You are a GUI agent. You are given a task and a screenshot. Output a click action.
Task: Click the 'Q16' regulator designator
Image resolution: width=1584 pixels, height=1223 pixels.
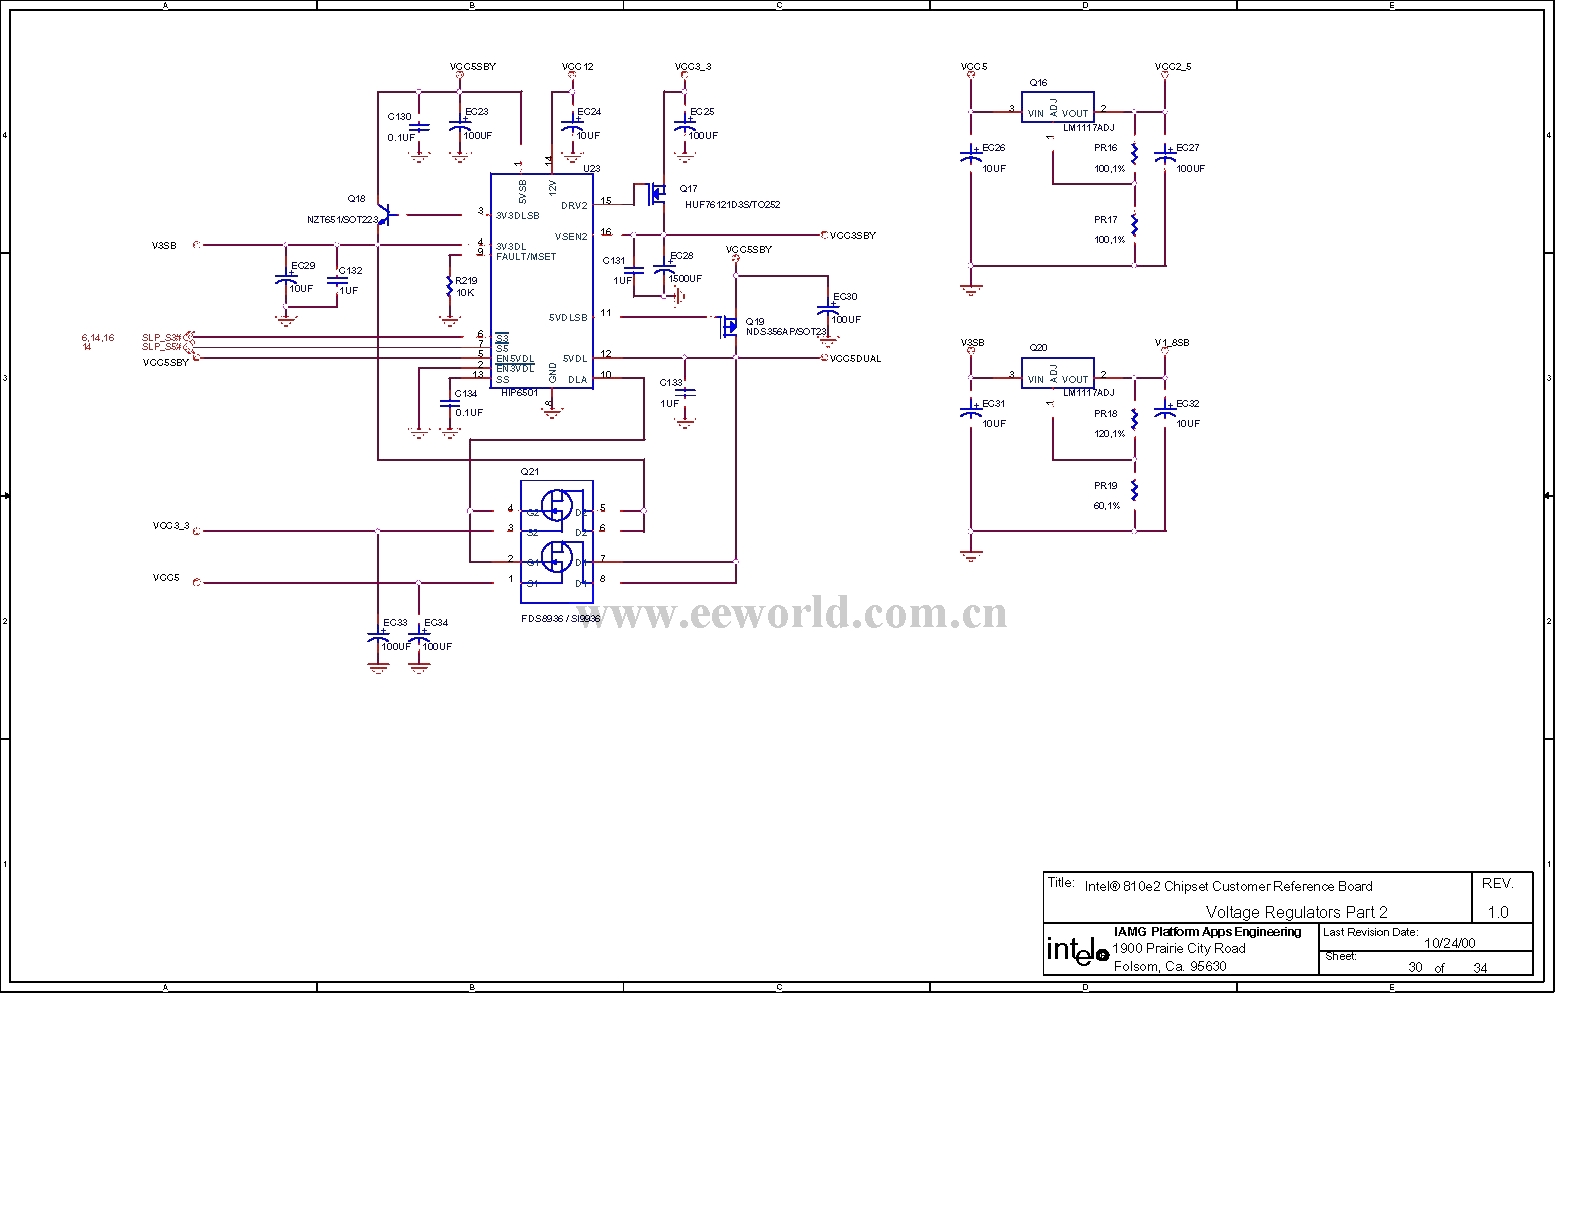coord(1038,83)
